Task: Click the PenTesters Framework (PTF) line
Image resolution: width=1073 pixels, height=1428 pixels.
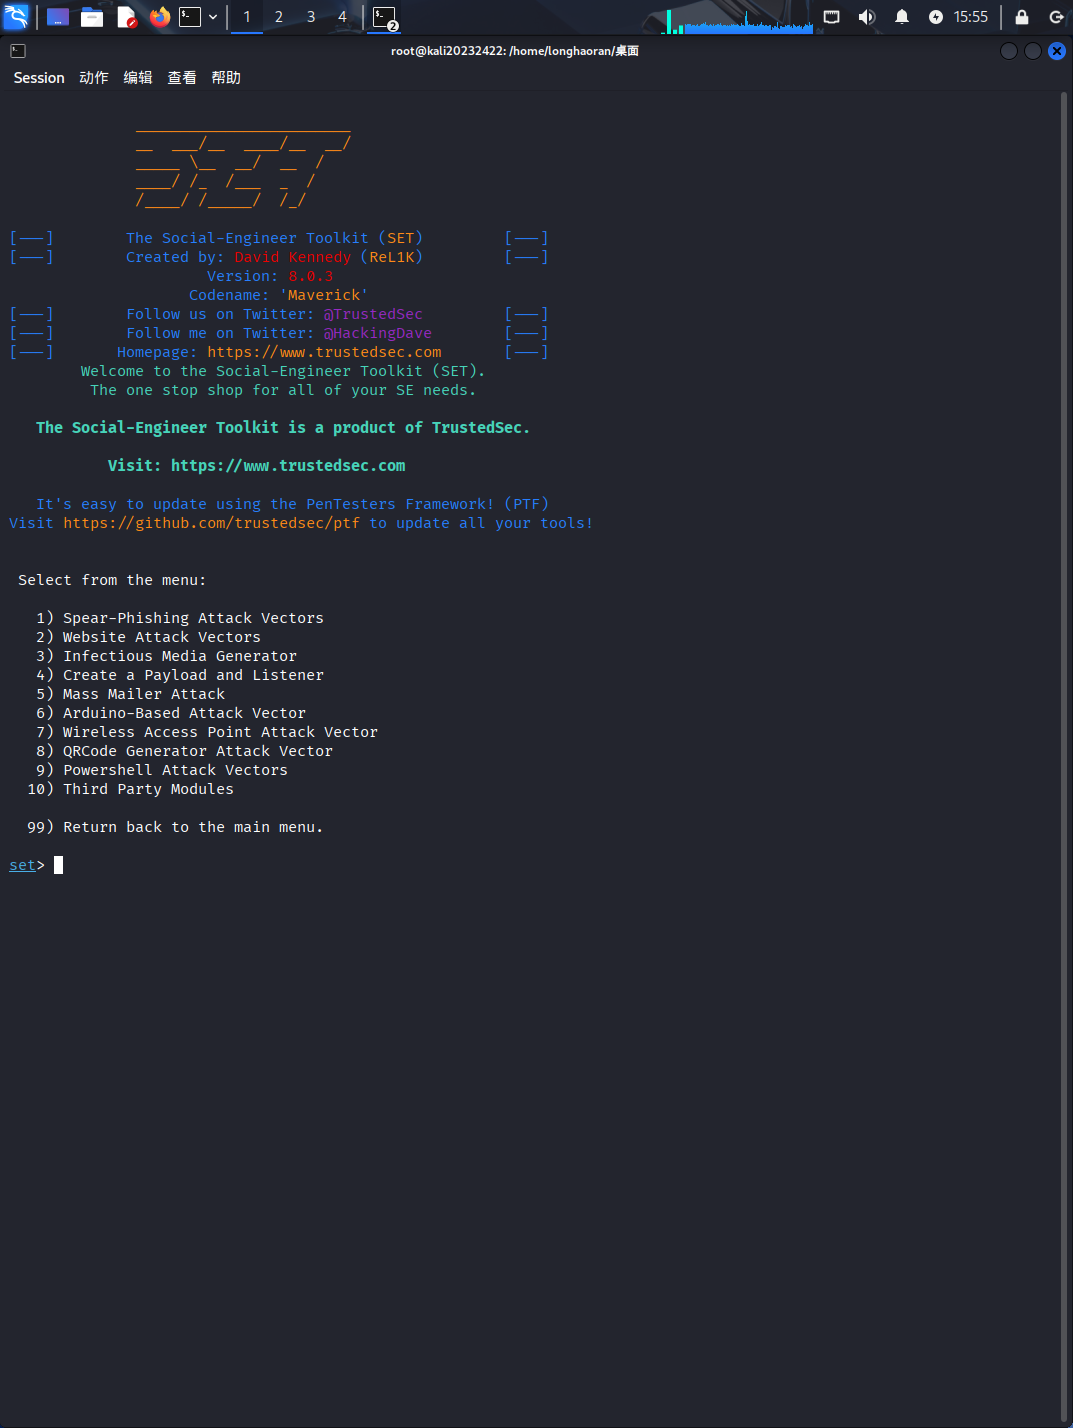Action: pyautogui.click(x=293, y=504)
